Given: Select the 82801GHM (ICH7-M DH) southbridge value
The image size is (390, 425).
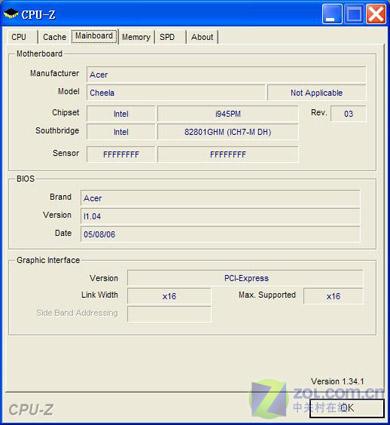Looking at the screenshot, I should [x=228, y=132].
